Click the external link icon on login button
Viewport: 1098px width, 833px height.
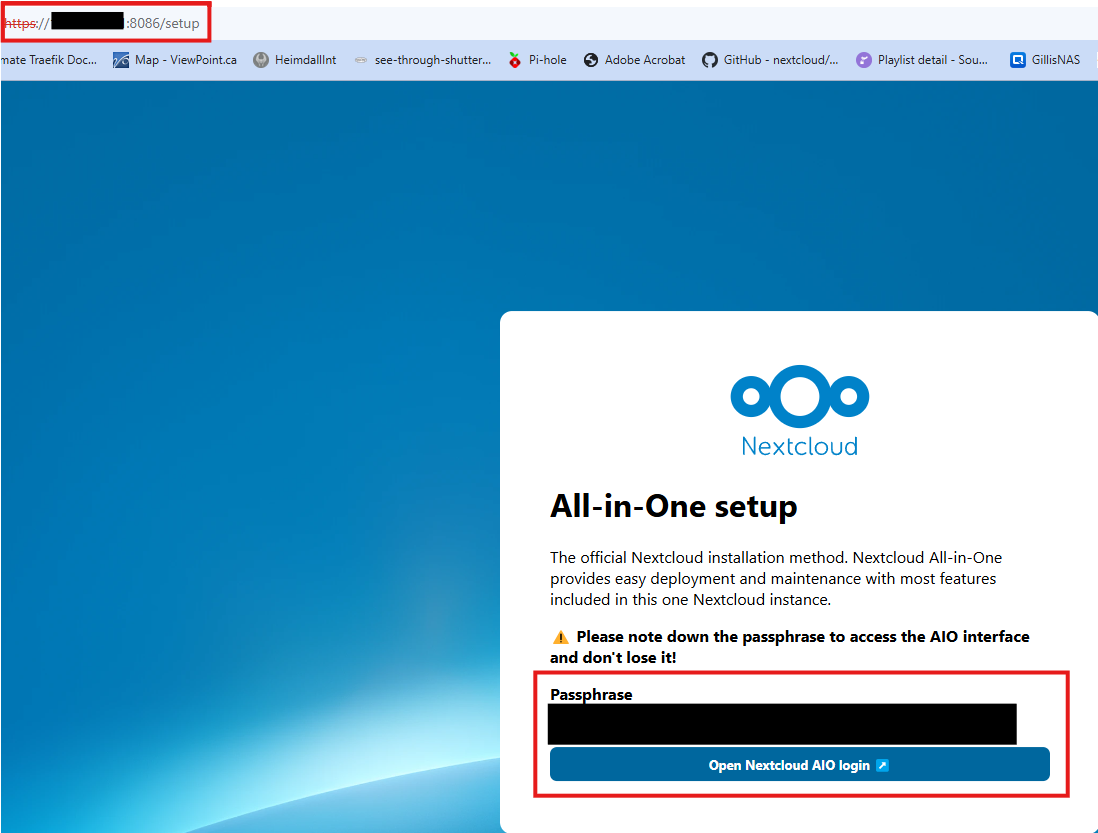click(882, 765)
